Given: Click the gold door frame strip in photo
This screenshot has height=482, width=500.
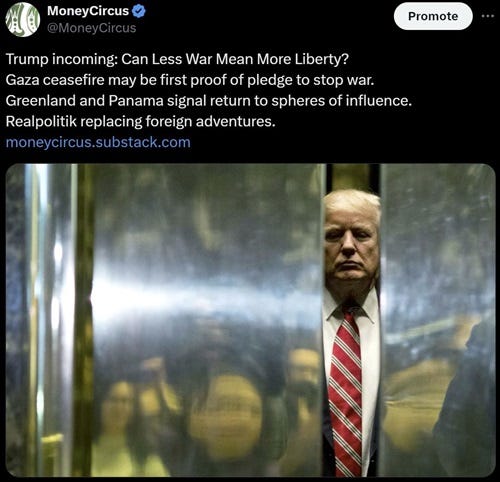Looking at the screenshot, I should [83, 320].
